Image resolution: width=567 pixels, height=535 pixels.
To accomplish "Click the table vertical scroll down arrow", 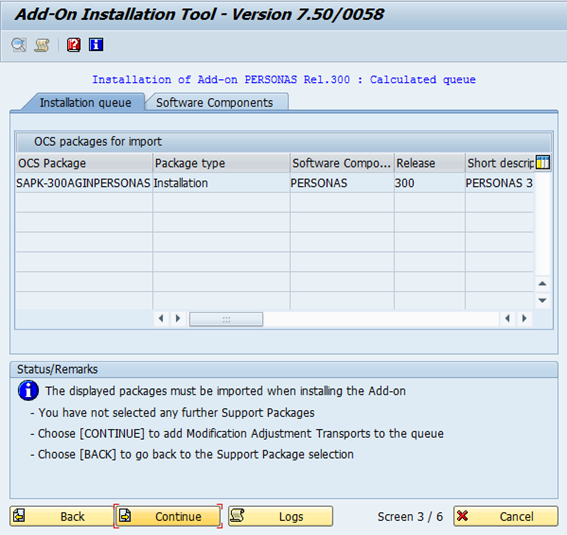I will pyautogui.click(x=542, y=300).
